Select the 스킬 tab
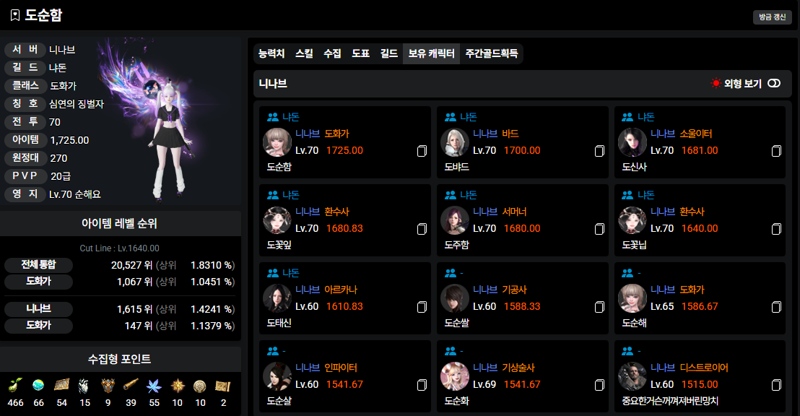This screenshot has width=800, height=416. [x=304, y=54]
